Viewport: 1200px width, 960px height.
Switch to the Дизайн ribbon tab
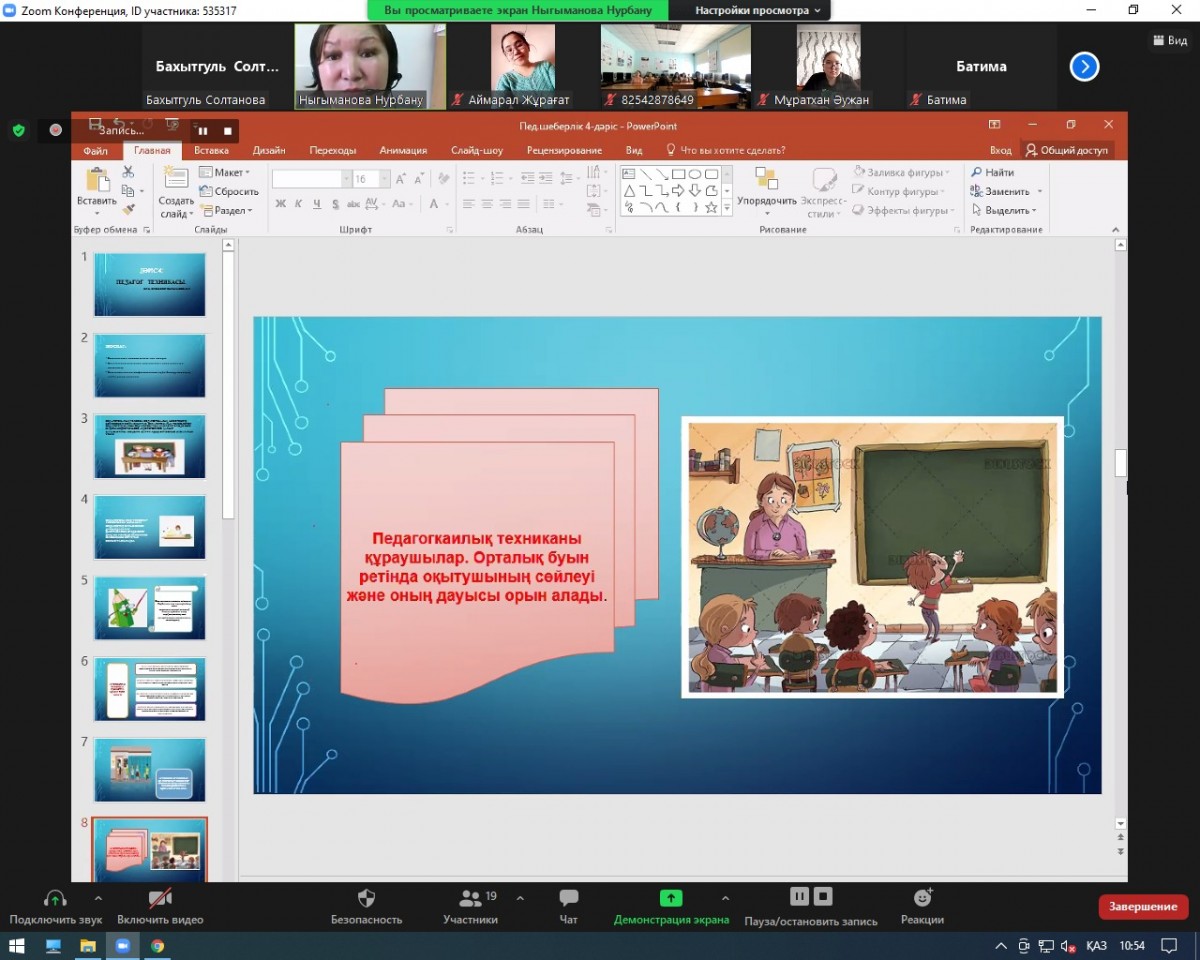point(268,150)
